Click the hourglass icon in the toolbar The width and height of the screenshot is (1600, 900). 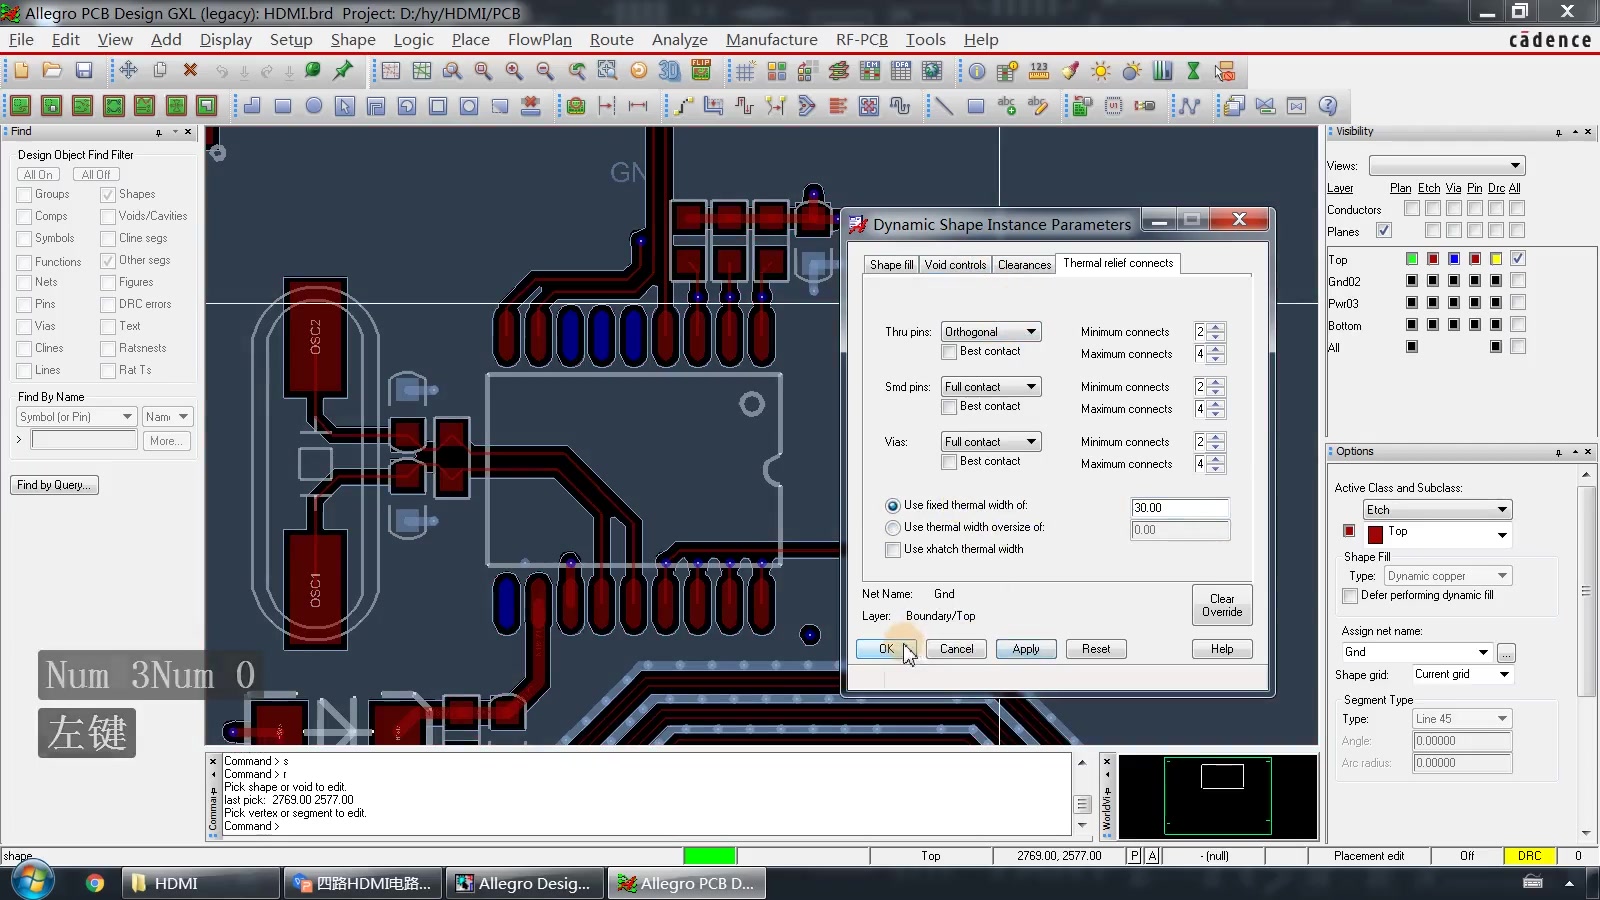pos(1193,71)
